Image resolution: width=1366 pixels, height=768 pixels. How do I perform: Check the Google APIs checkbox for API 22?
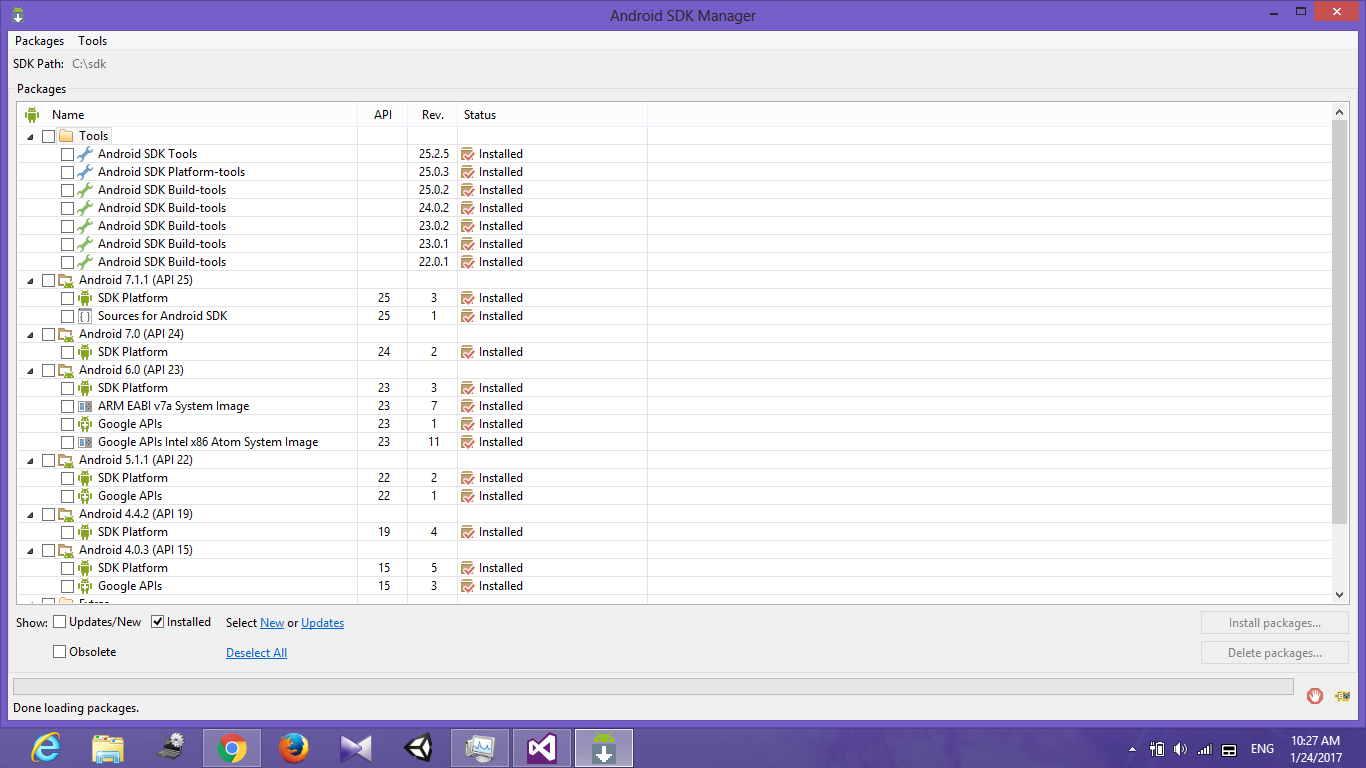(x=67, y=496)
